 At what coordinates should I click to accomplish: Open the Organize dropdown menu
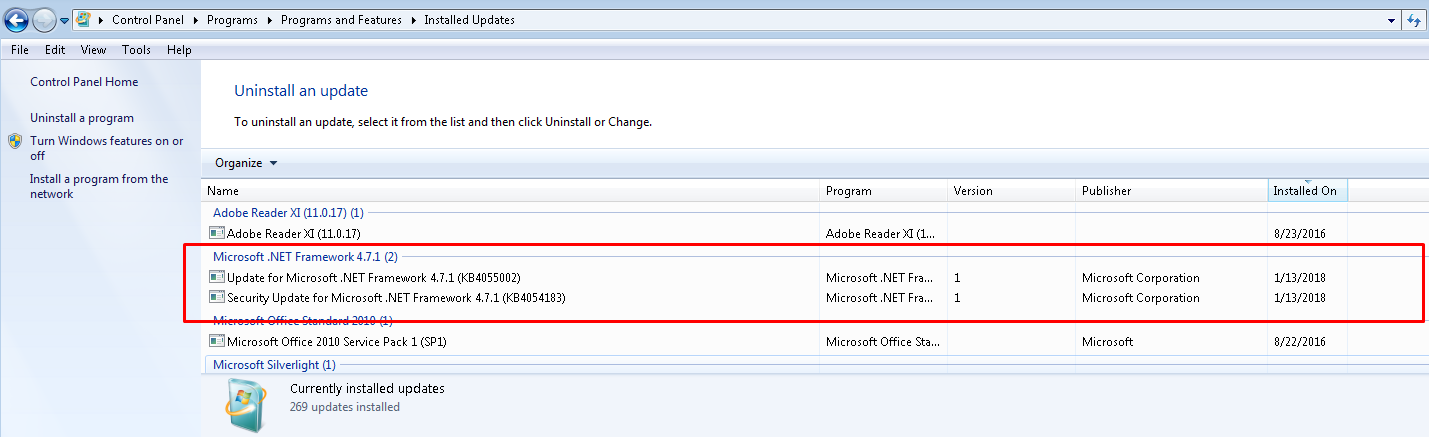point(245,163)
